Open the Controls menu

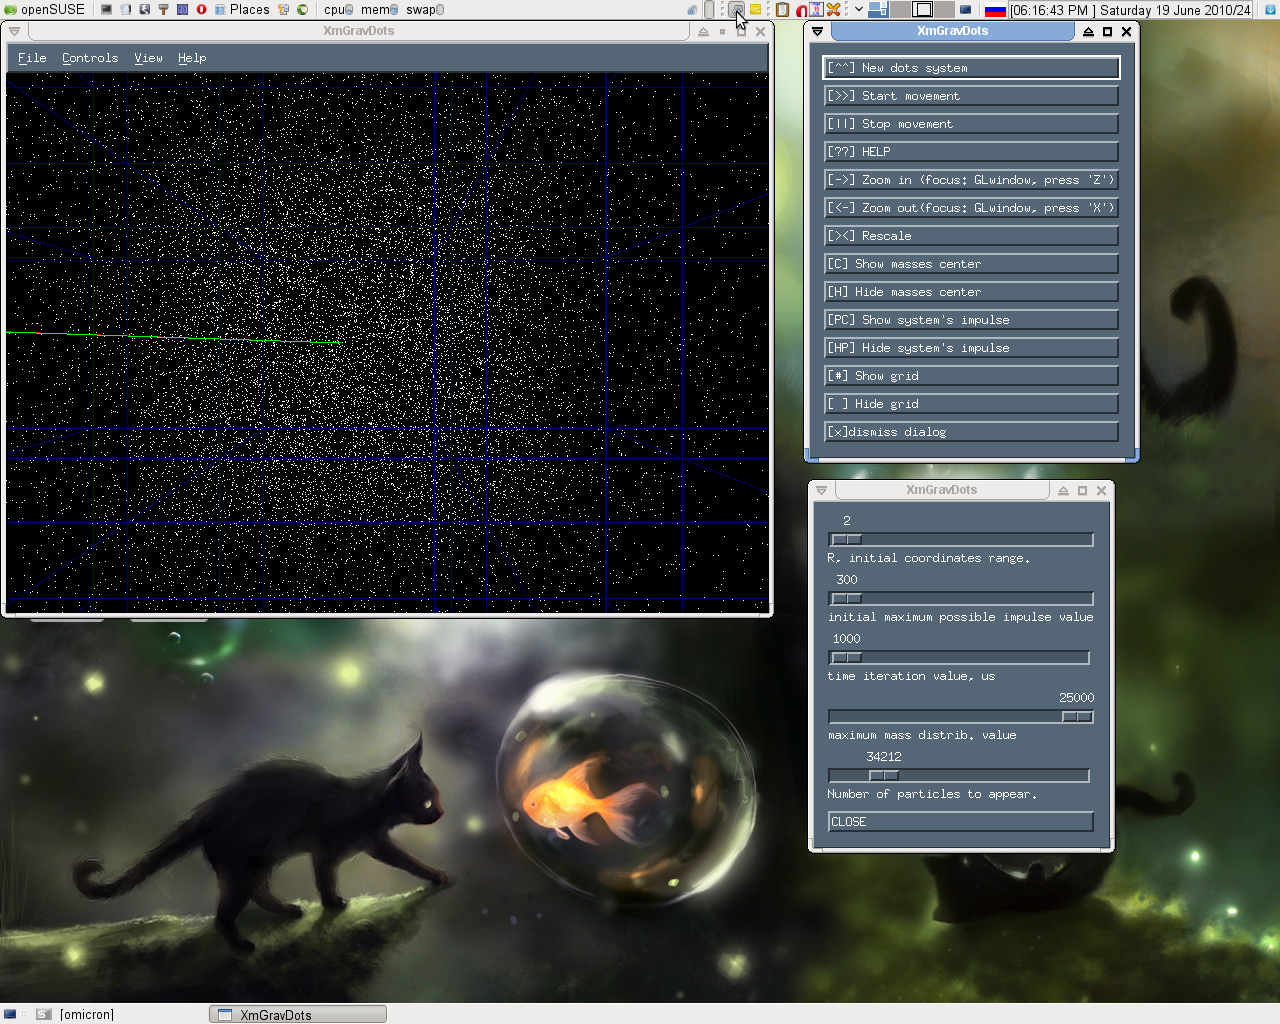coord(90,58)
